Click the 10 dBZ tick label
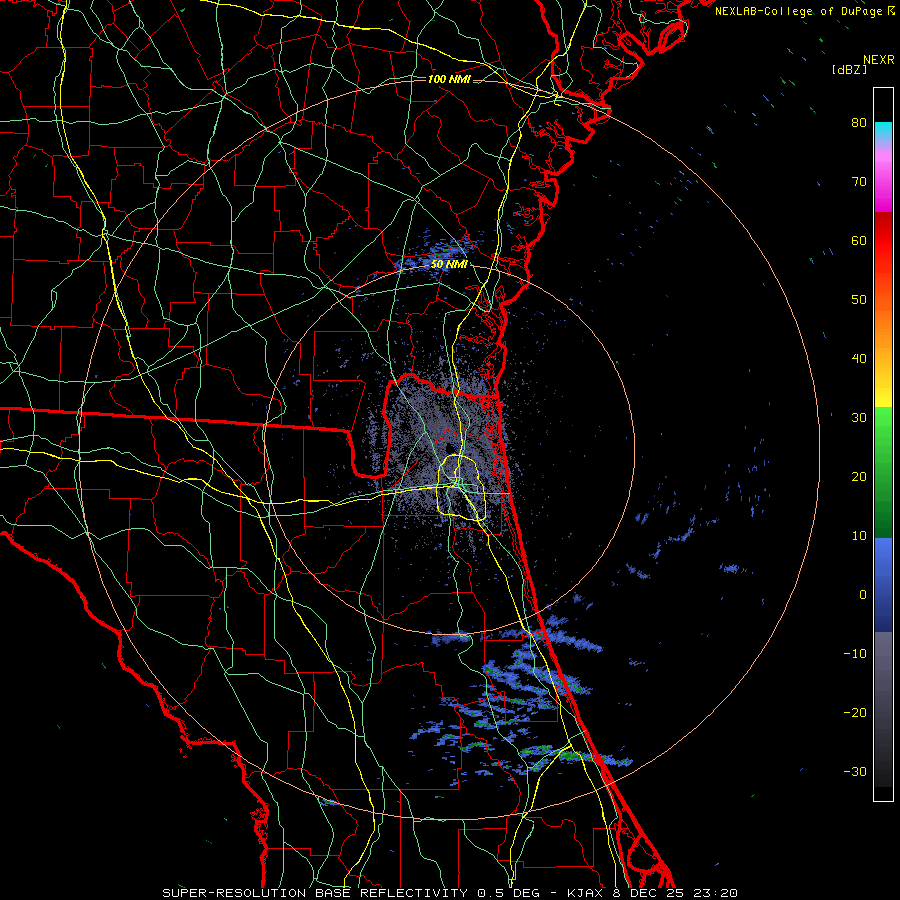Image resolution: width=900 pixels, height=900 pixels. [x=859, y=536]
